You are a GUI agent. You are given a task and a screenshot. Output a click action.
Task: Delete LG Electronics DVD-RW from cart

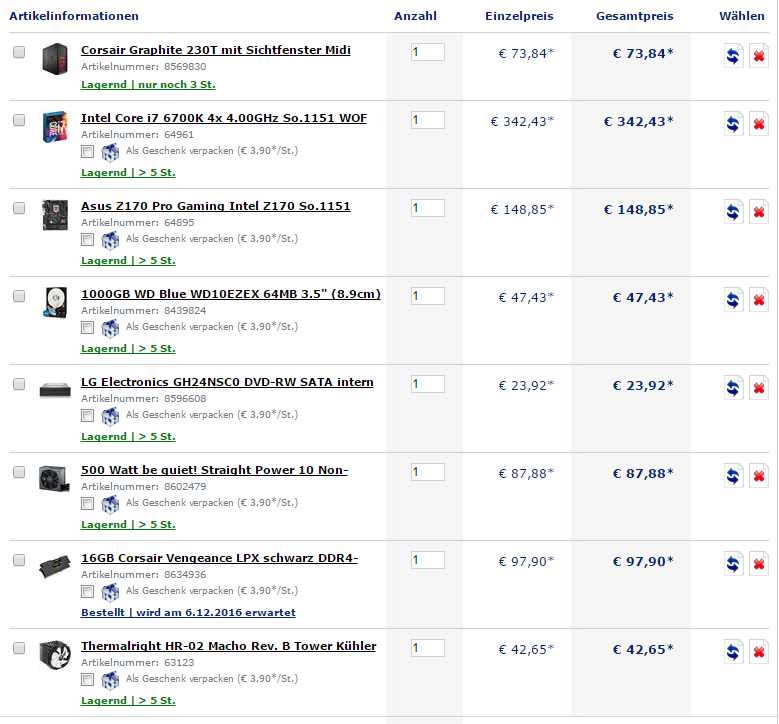pos(759,387)
